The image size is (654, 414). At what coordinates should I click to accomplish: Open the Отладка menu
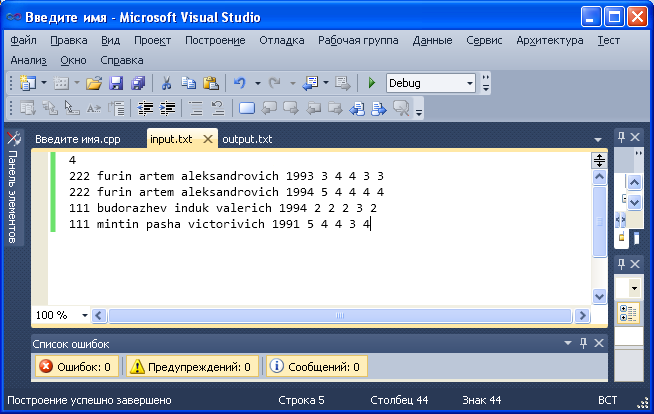(x=282, y=40)
